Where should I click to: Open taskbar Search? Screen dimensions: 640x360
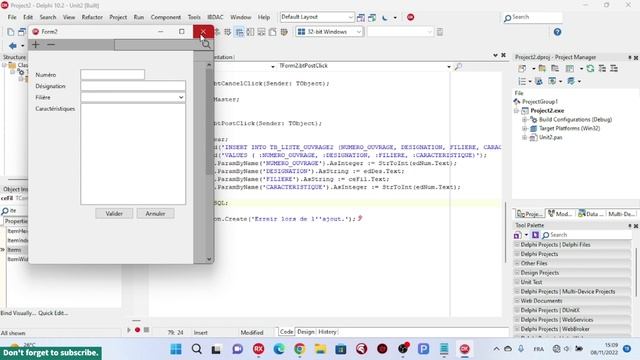[197, 349]
